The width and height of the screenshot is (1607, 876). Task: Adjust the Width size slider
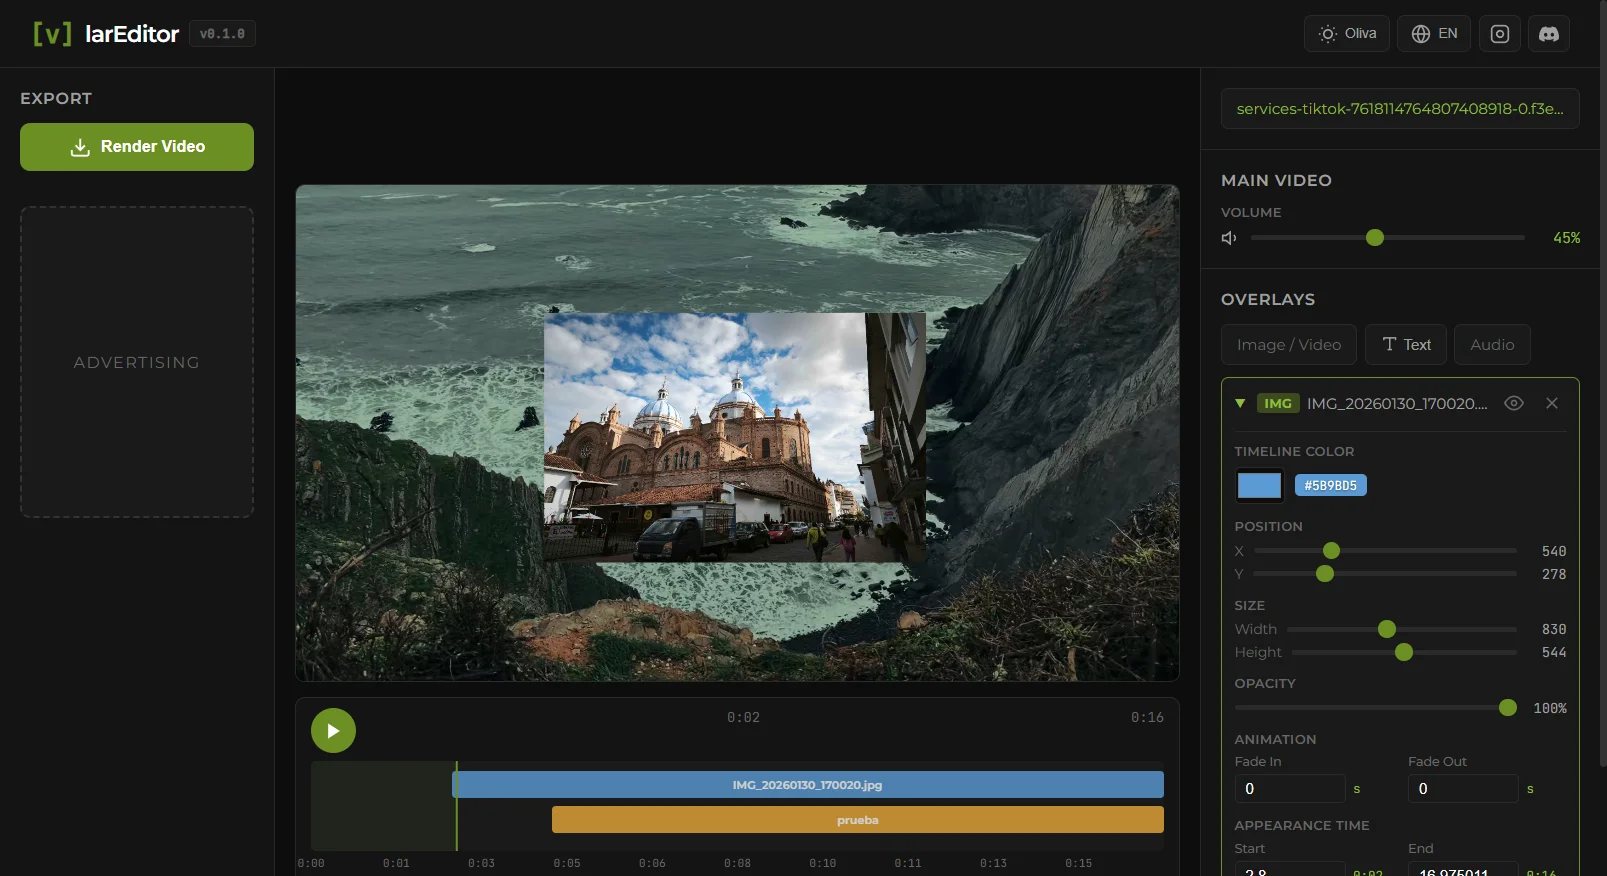pos(1402,629)
